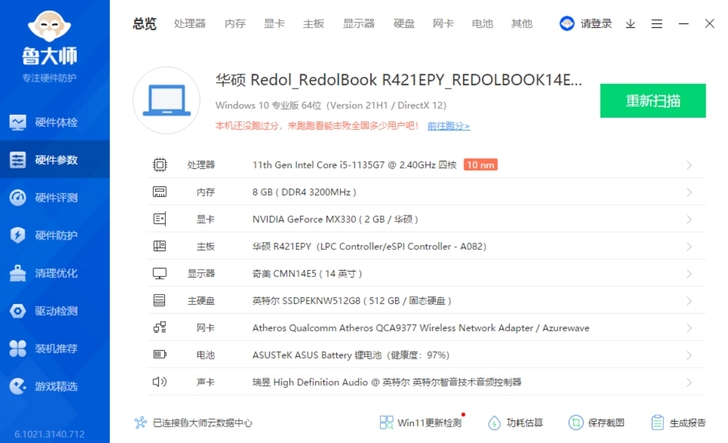Expand the 声卡 row chevron
728x443 pixels.
689,382
